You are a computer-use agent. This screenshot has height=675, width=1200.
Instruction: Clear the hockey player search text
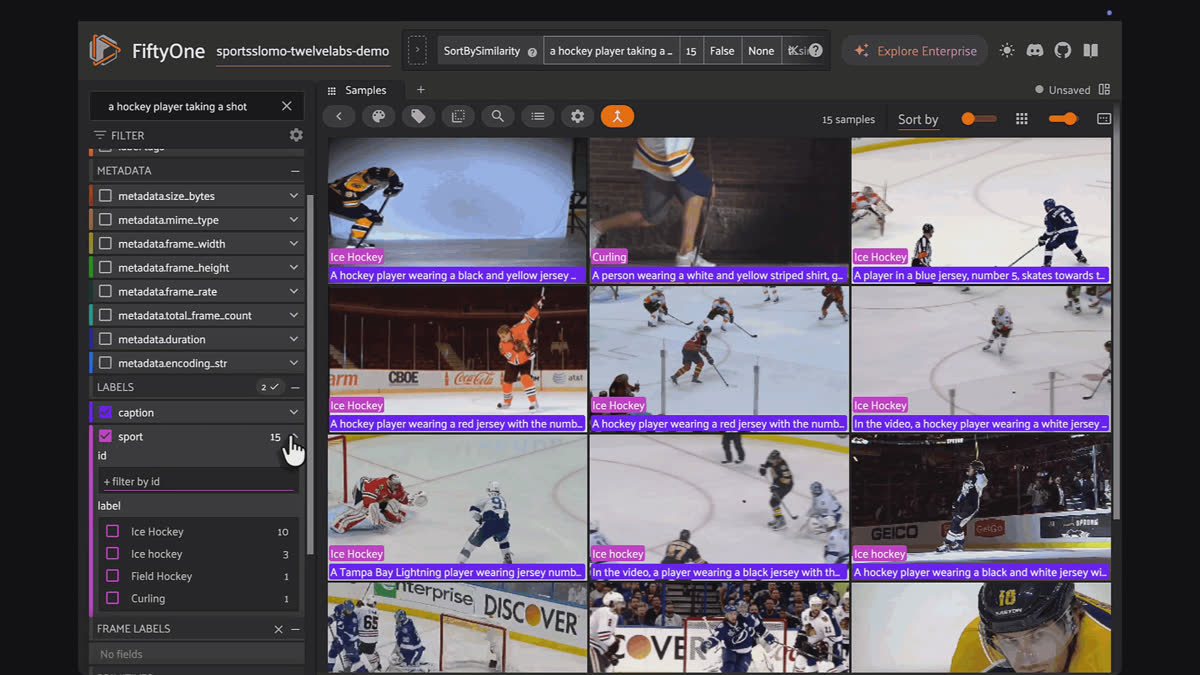(287, 106)
